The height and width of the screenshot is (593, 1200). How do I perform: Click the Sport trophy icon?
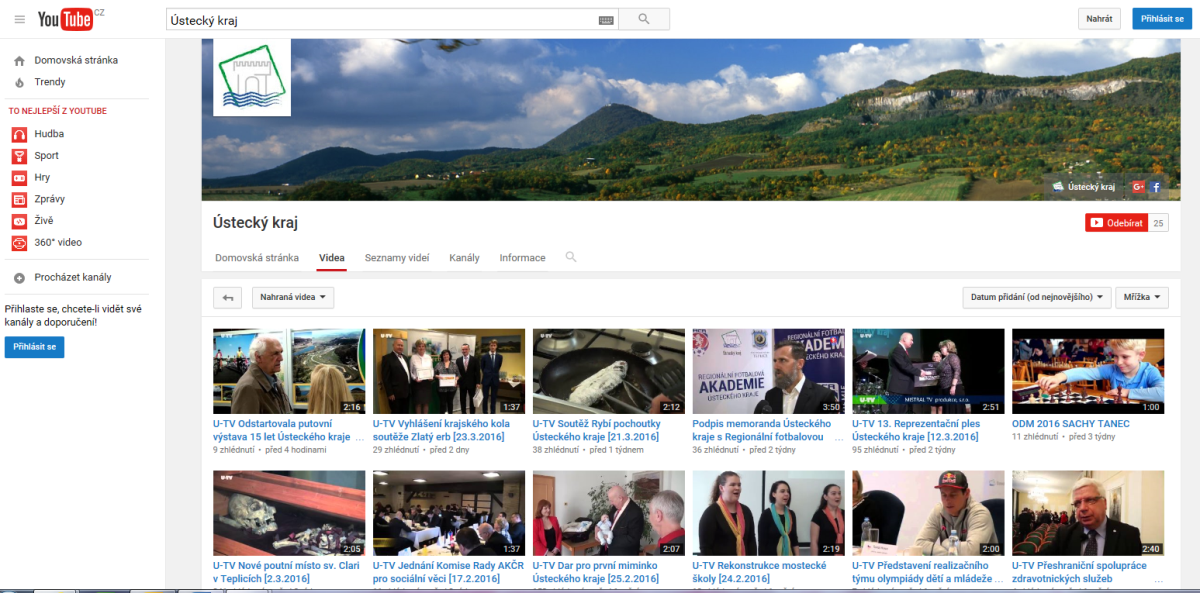(19, 156)
